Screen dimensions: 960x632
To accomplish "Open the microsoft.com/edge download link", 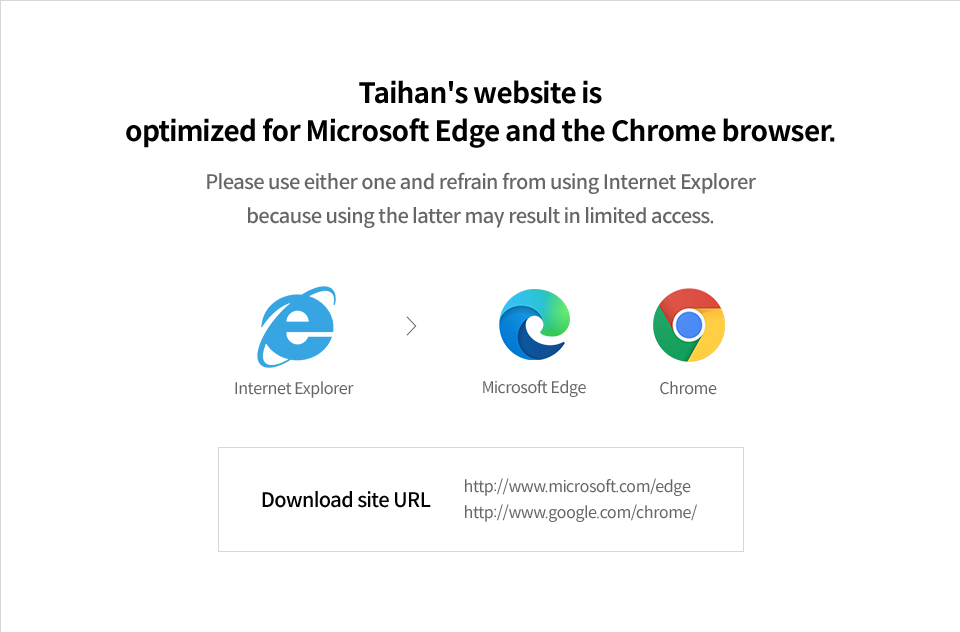I will click(577, 486).
